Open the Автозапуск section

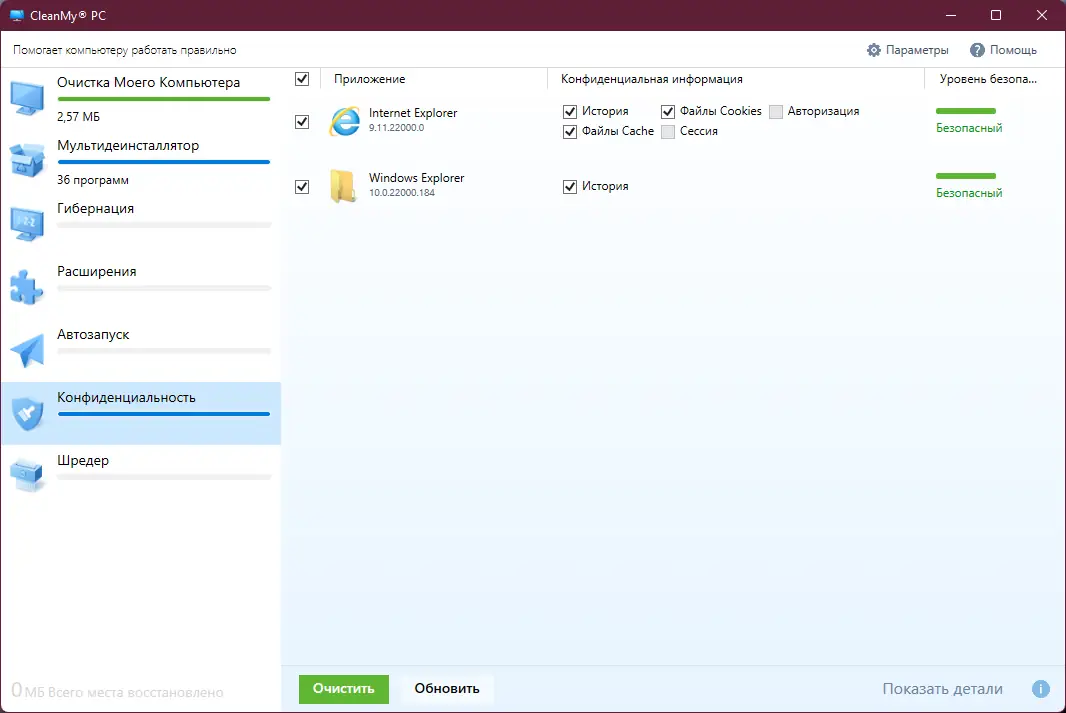(x=141, y=351)
